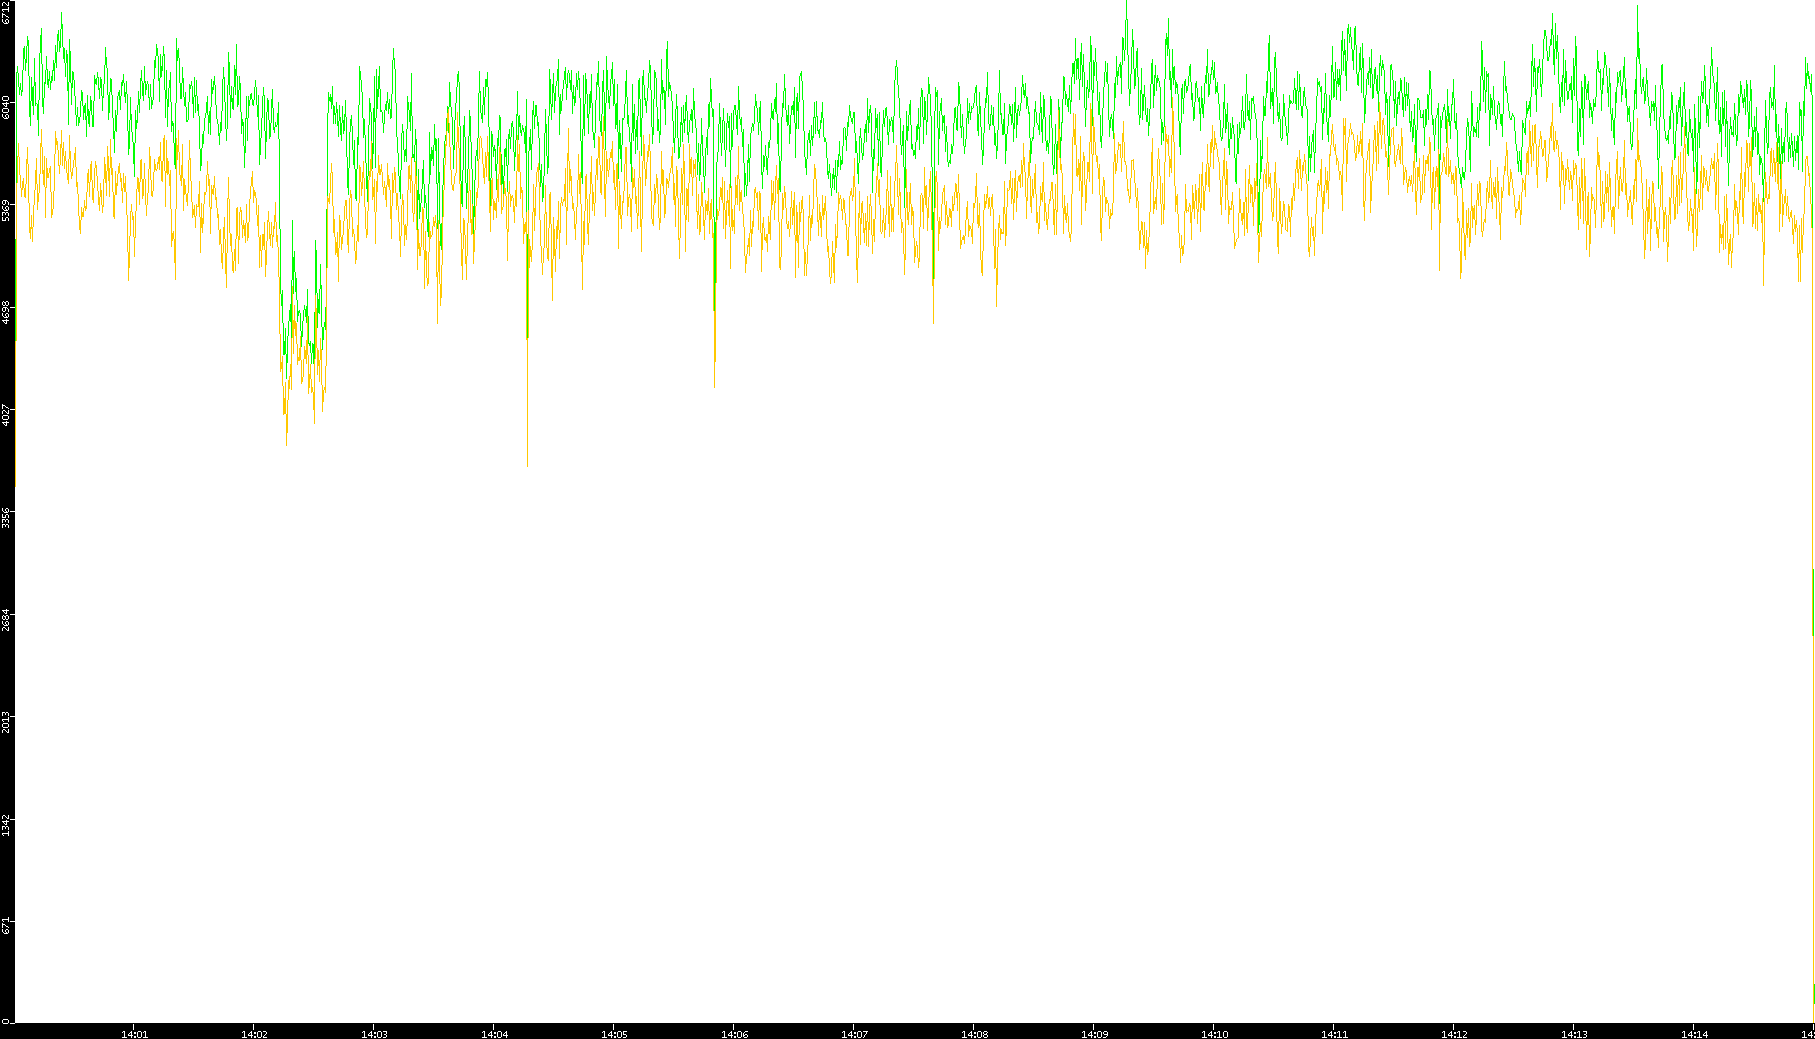The image size is (1815, 1039).
Task: Pick the 14:10 time tick label
Action: 1214,1033
